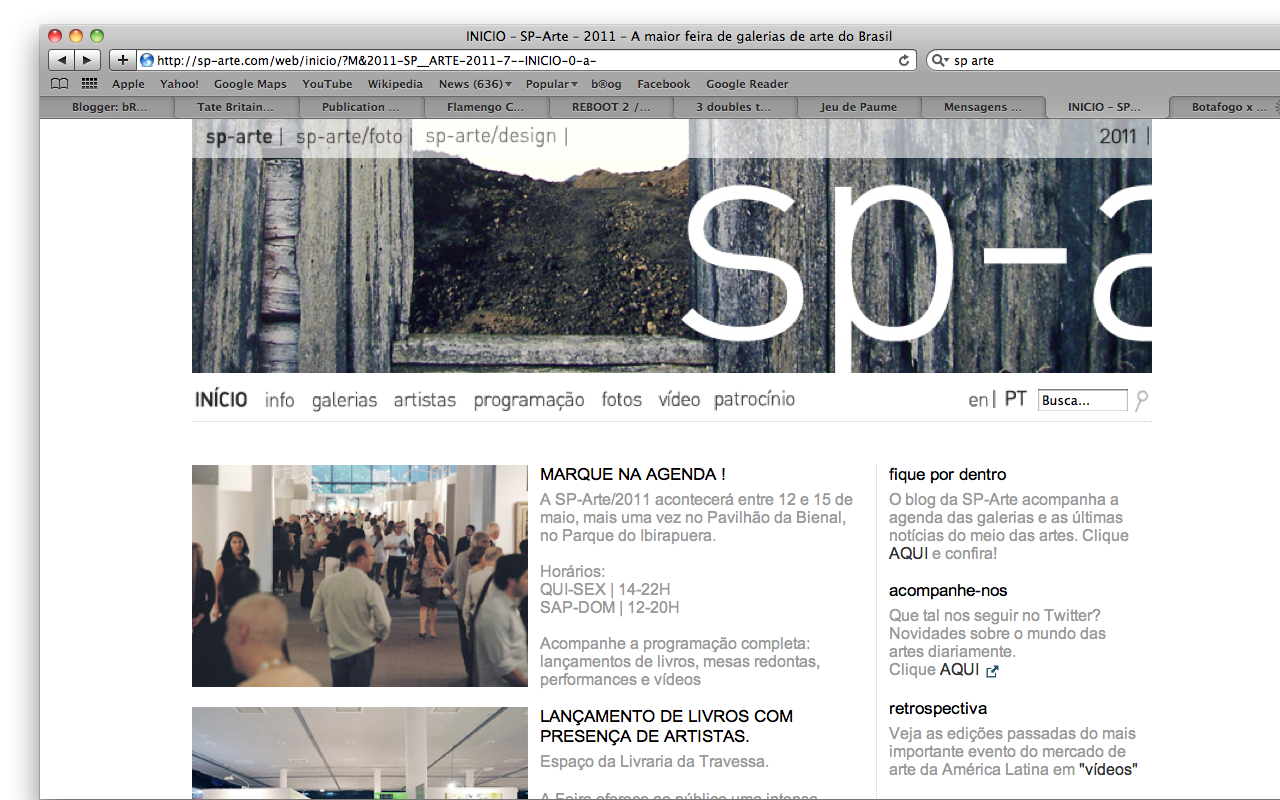Switch site language to en

pos(978,400)
